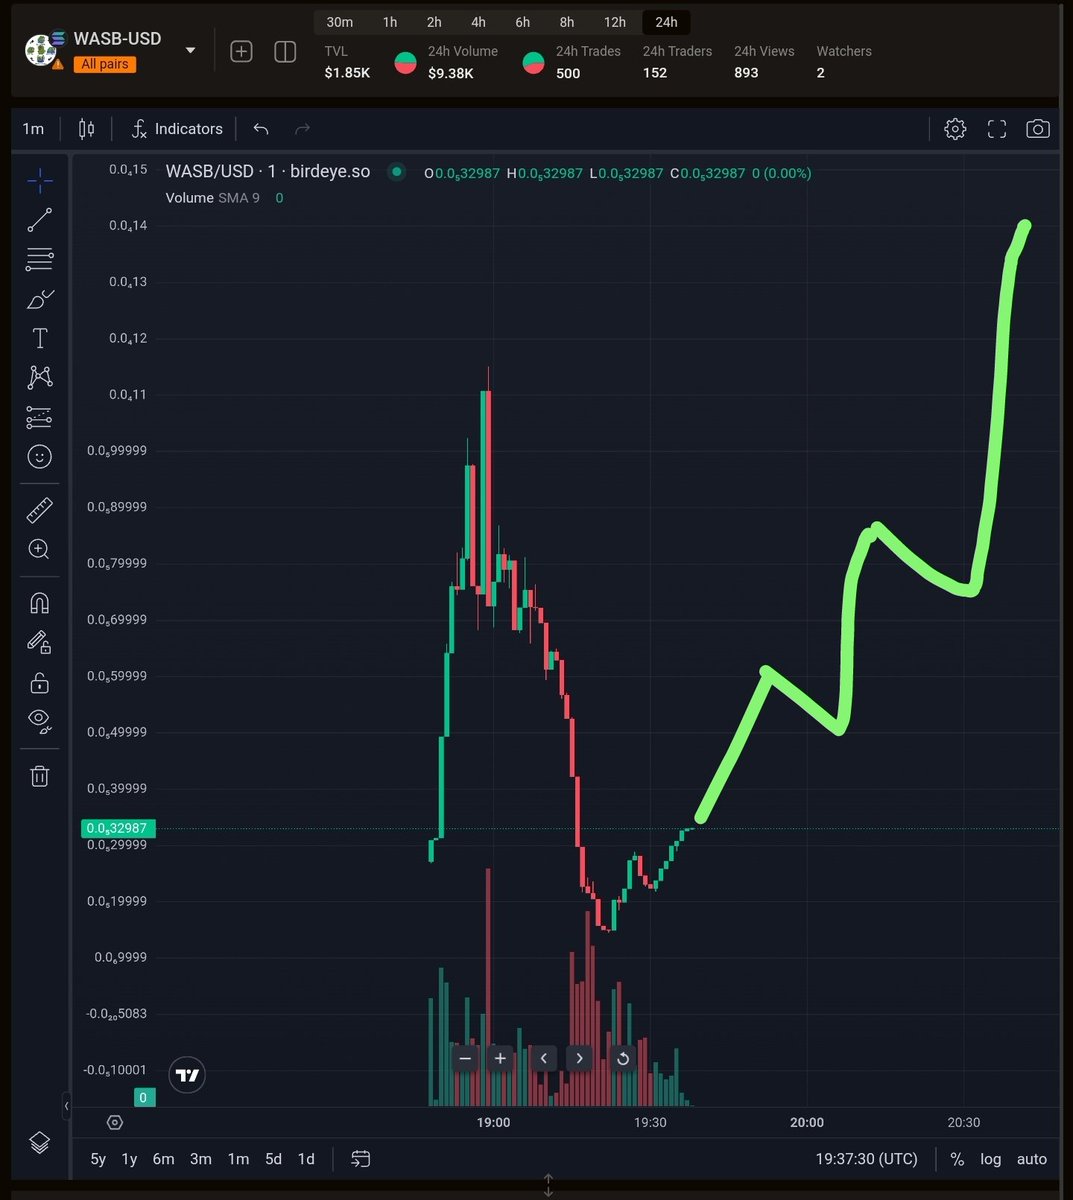The width and height of the screenshot is (1073, 1200).
Task: Enter fullscreen chart mode
Action: point(997,129)
